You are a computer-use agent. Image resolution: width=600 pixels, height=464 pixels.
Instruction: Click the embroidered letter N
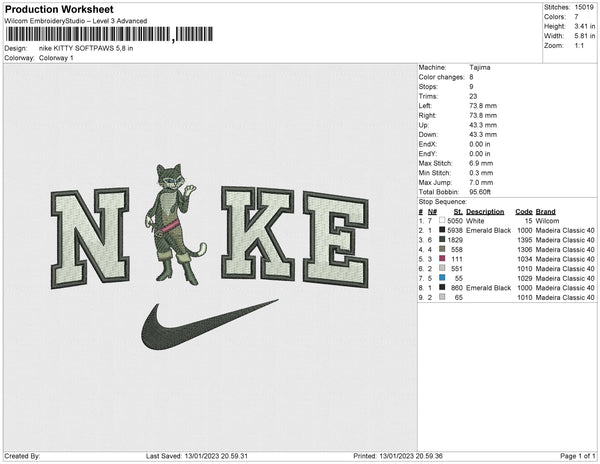pos(90,239)
